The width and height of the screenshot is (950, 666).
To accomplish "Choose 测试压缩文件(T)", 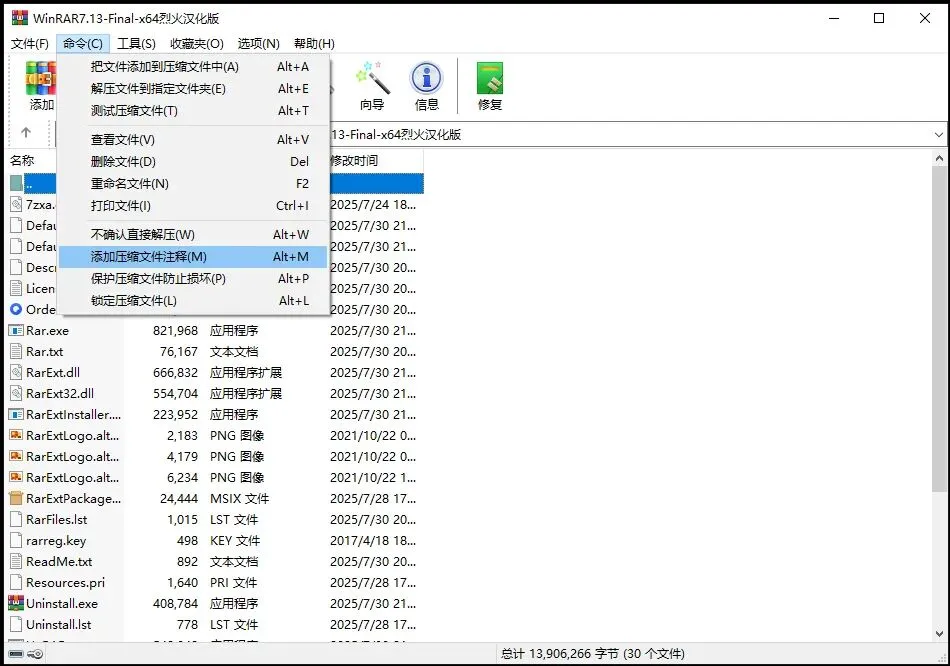I will point(194,110).
